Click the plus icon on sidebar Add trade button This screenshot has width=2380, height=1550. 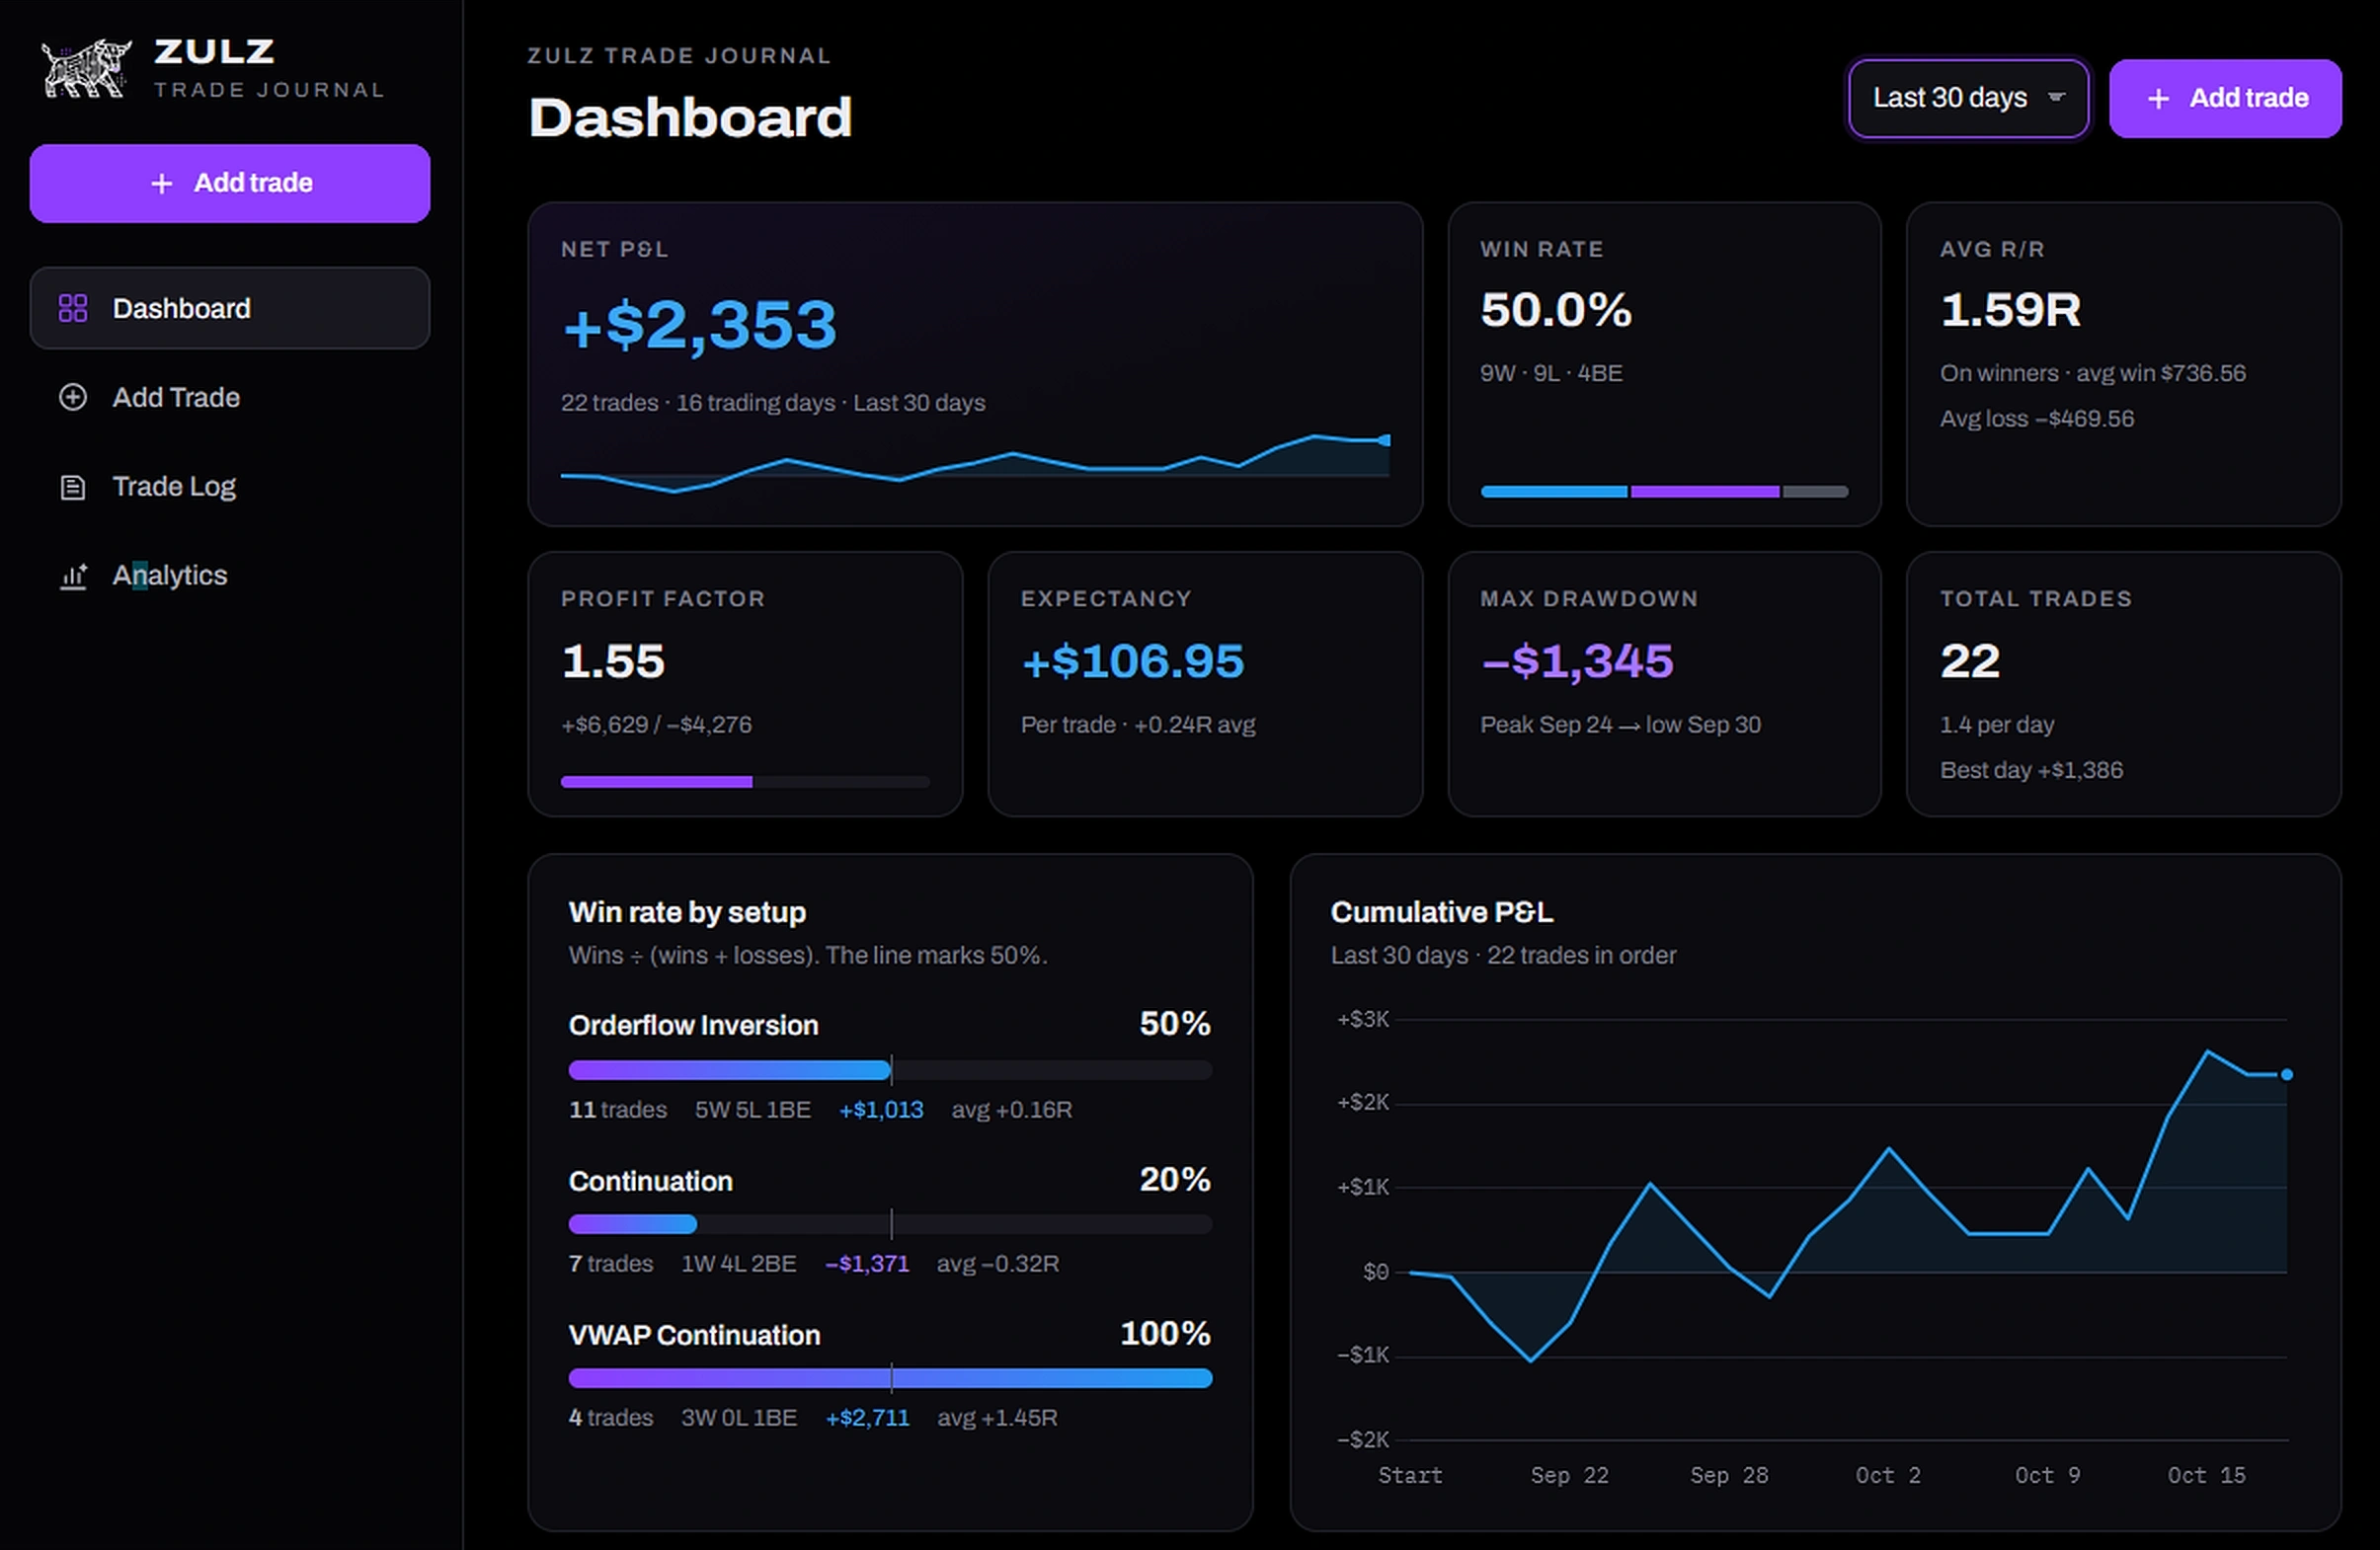pos(161,183)
